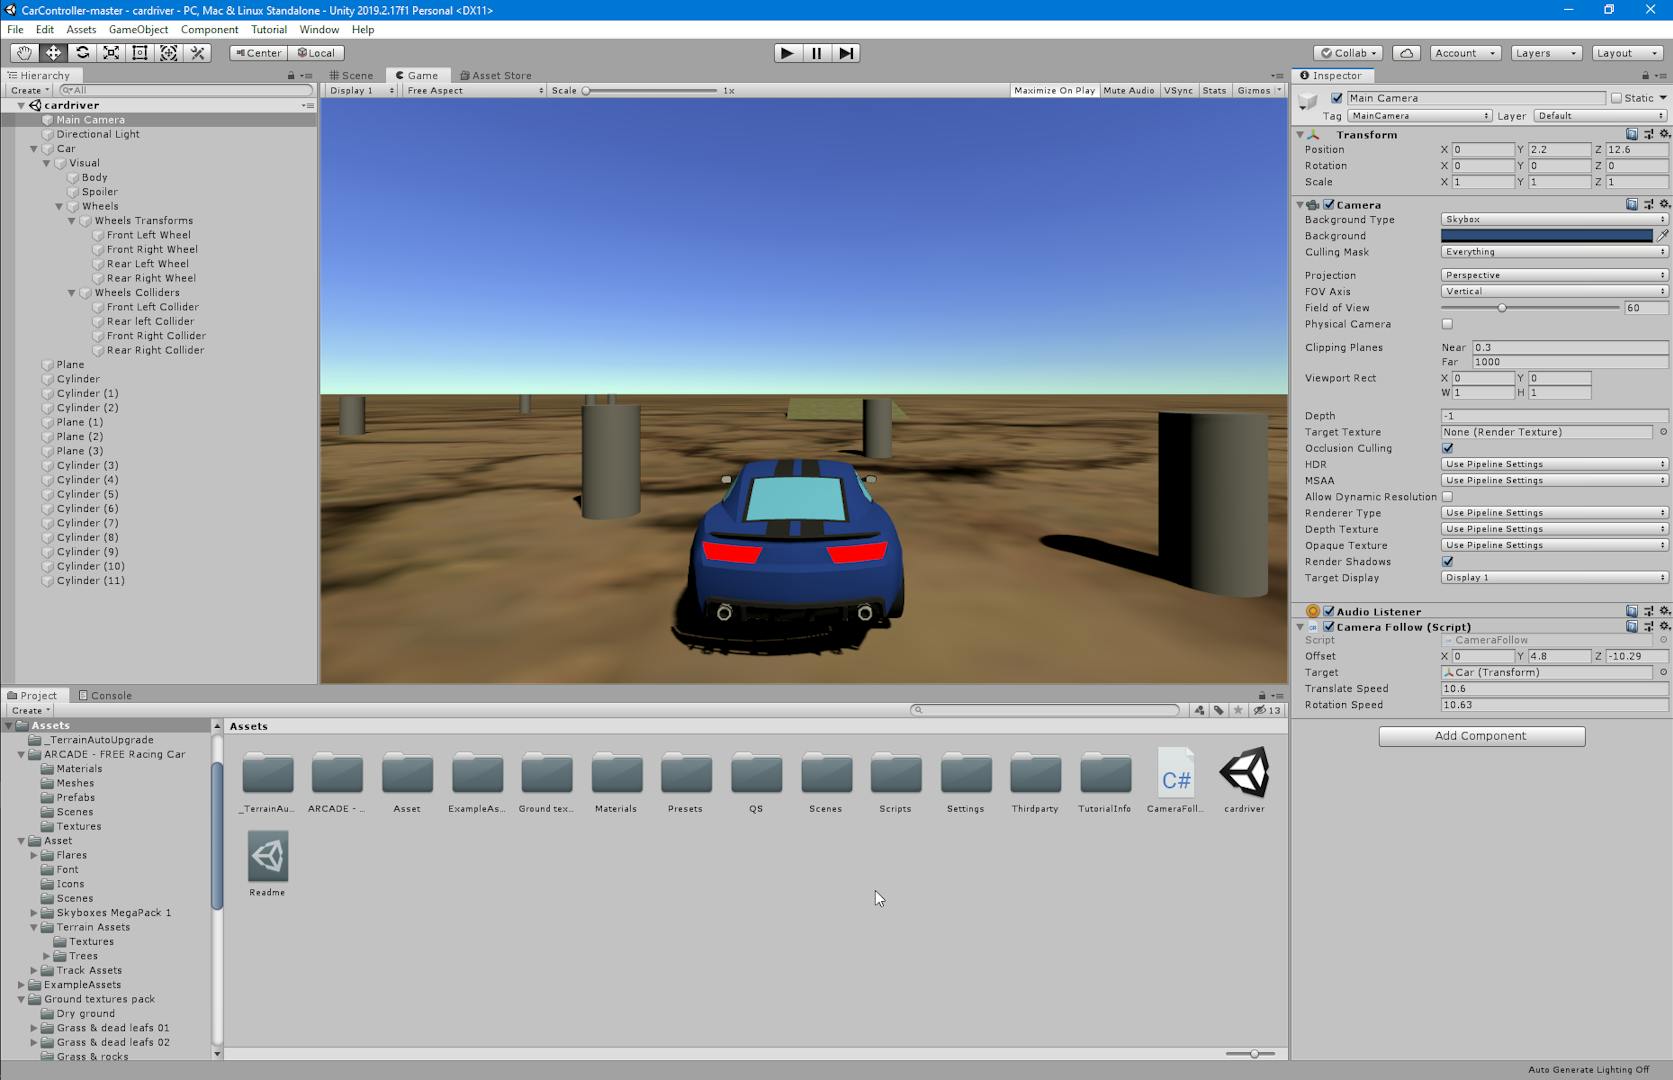Viewport: 1673px width, 1080px height.
Task: Enable Physical Camera checkbox
Action: click(1447, 324)
